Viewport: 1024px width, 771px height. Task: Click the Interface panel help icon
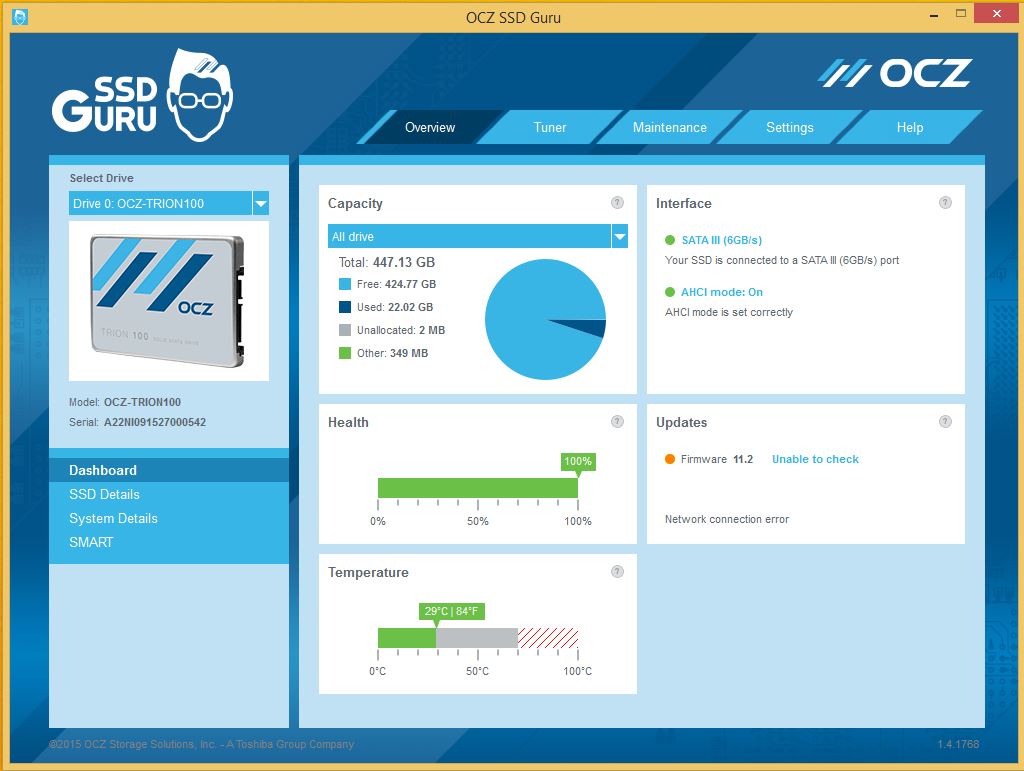click(x=945, y=202)
